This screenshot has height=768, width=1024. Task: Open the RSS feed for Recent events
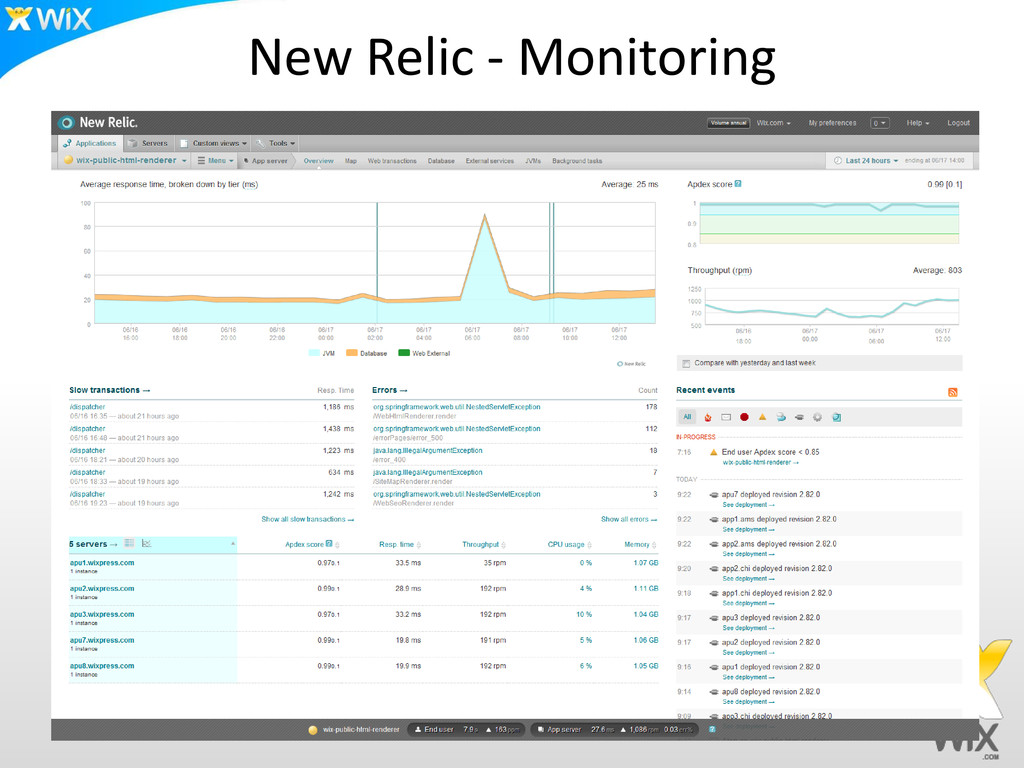click(953, 392)
